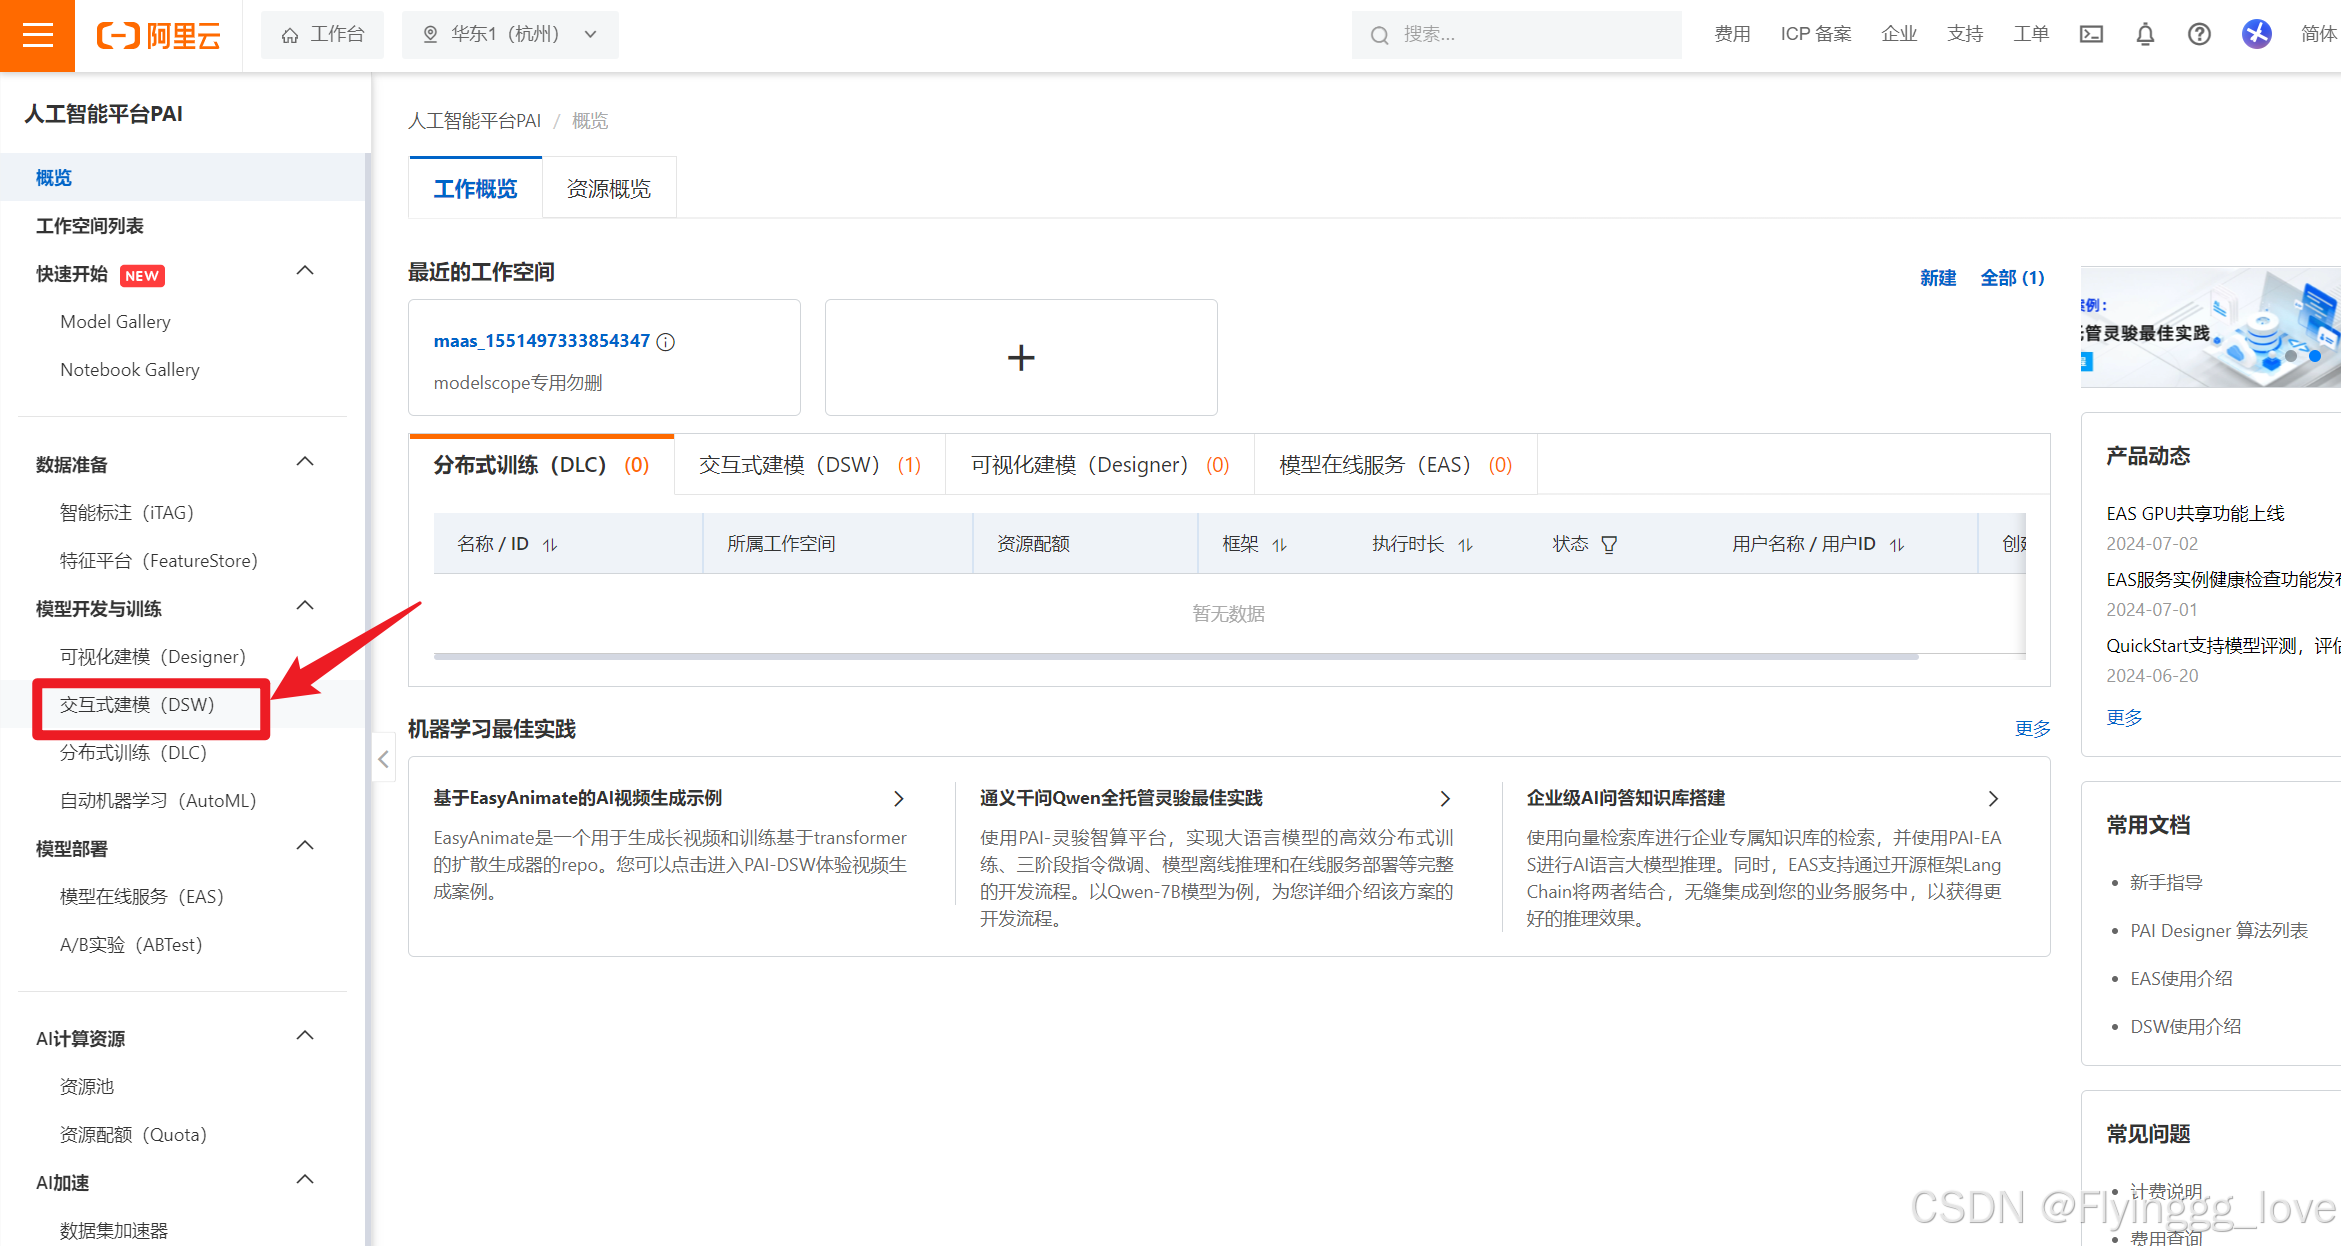Viewport: 2341px width, 1246px height.
Task: Open the 工单 top menu
Action: point(2031,34)
